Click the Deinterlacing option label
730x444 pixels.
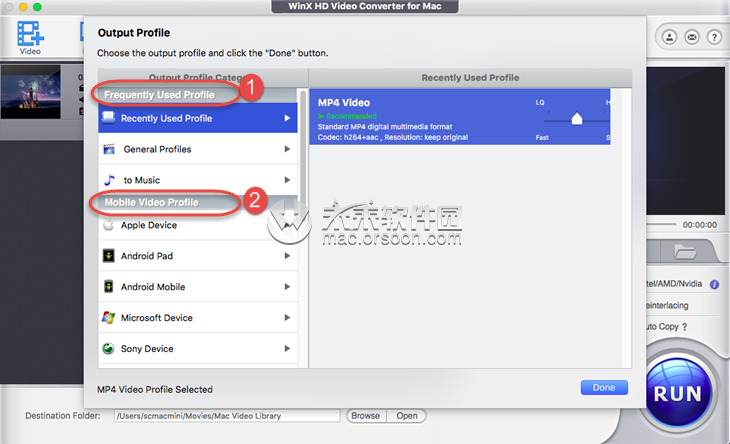pos(667,305)
